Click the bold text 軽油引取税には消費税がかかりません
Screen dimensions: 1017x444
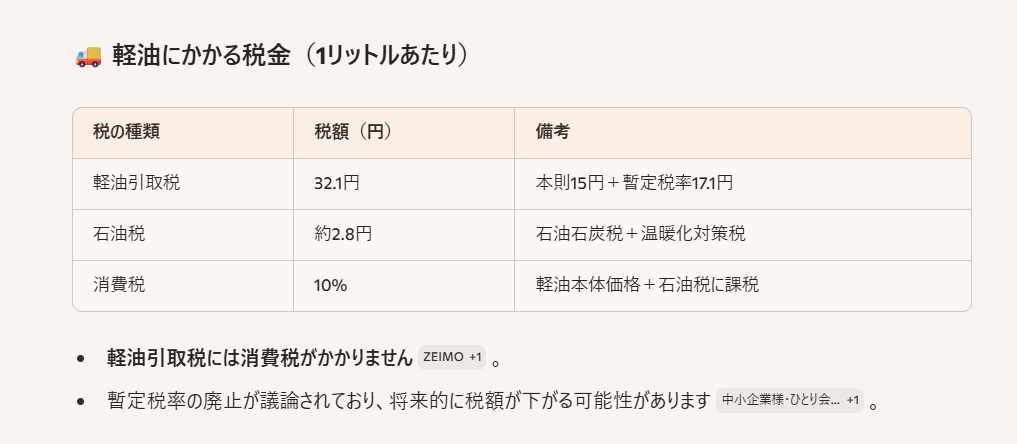point(259,357)
